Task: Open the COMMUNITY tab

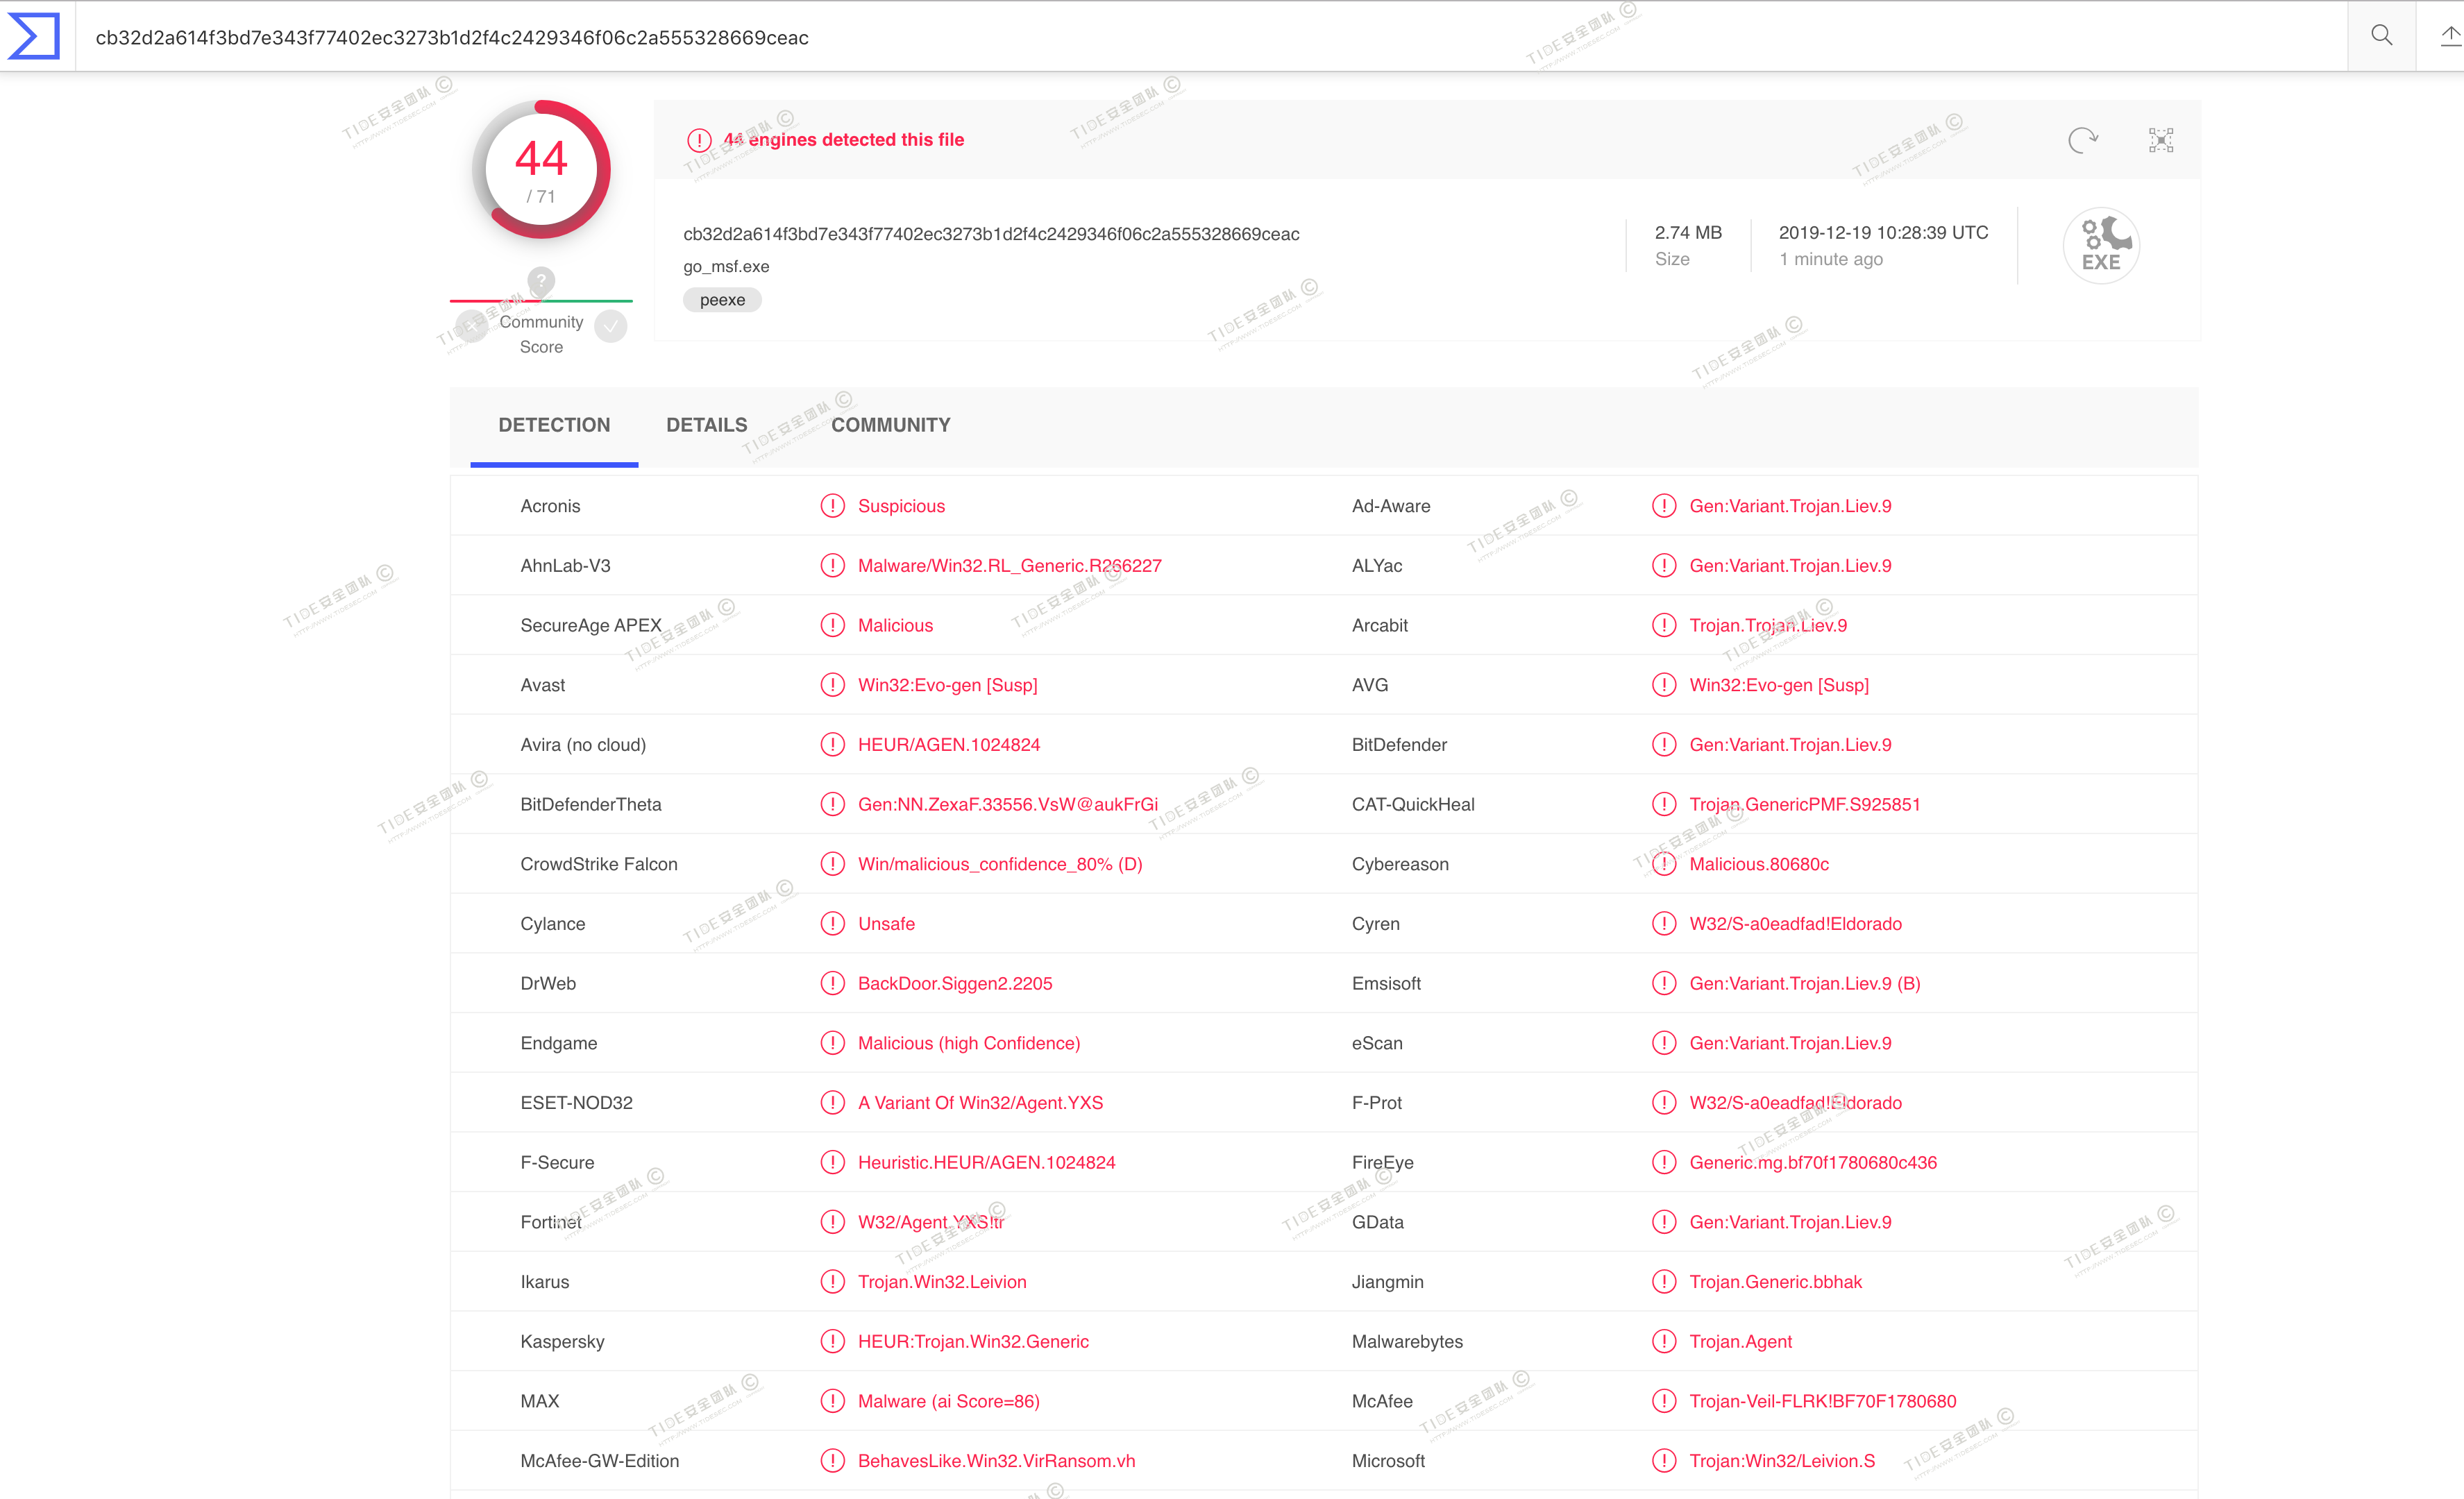Action: (890, 425)
